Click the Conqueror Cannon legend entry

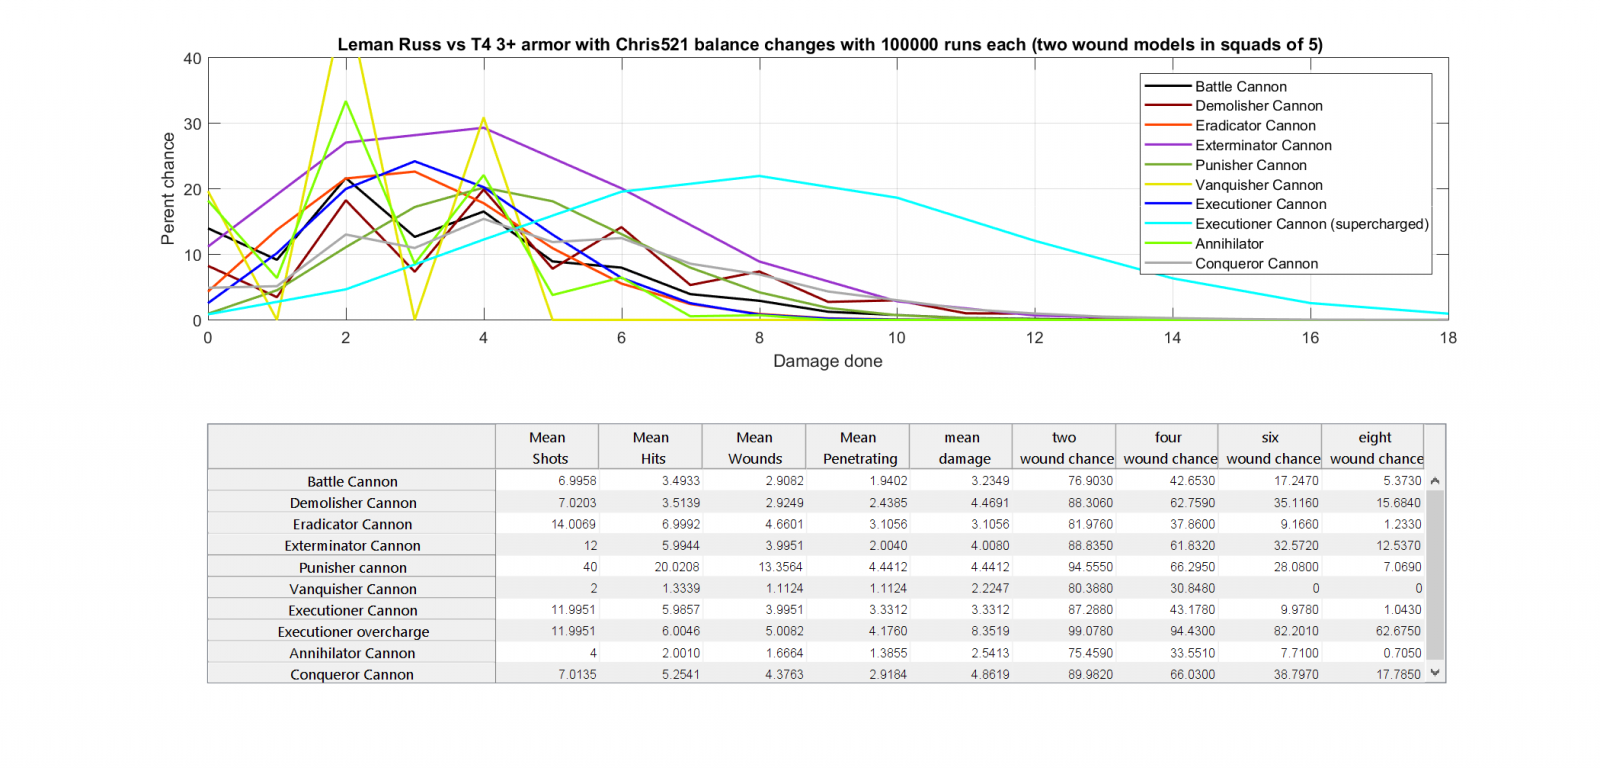(x=1256, y=264)
